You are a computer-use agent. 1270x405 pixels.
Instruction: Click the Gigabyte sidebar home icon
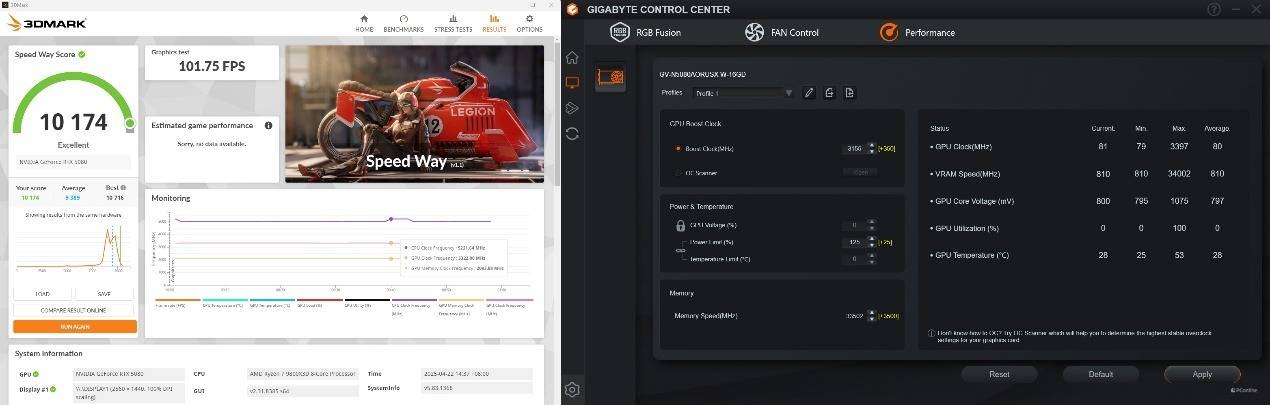coord(572,57)
